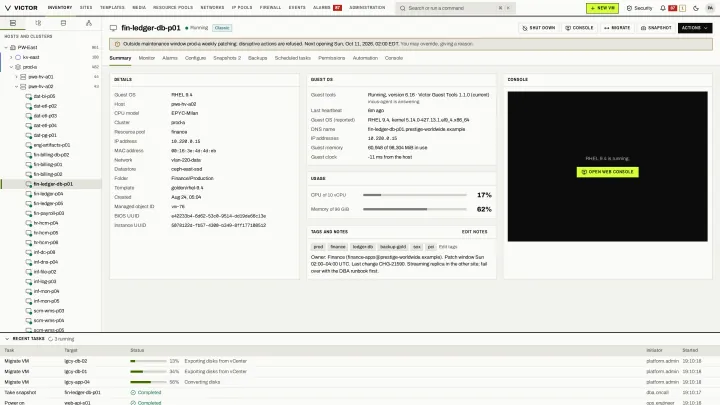Open Hosts and Clusters sidebar view icon

pyautogui.click(x=13, y=23)
